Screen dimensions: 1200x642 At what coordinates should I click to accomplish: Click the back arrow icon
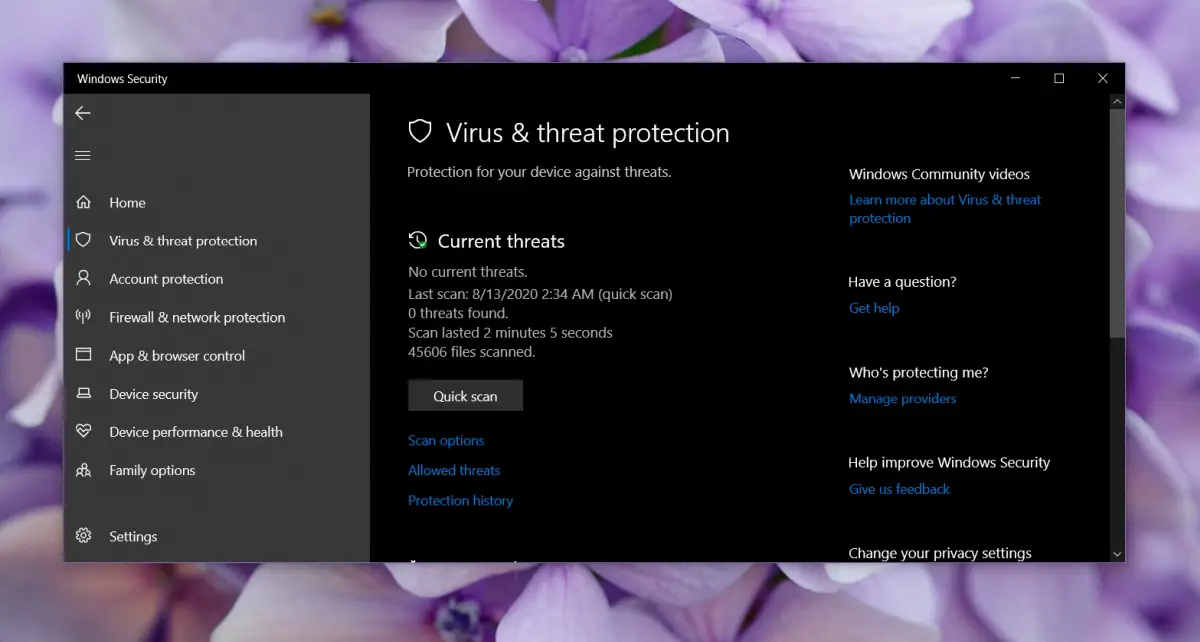tap(83, 113)
